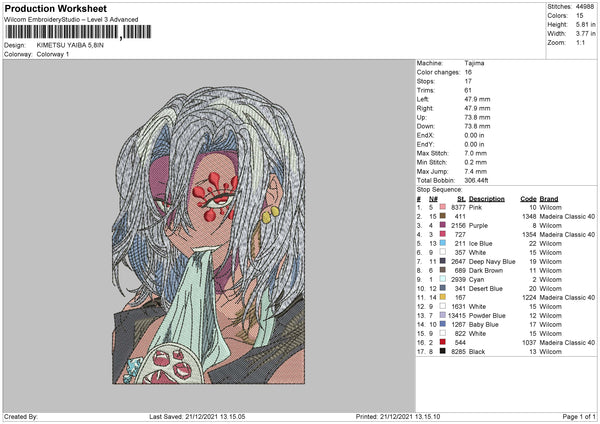Choose the Powder Blue swatch
The image size is (600, 424).
tap(443, 315)
